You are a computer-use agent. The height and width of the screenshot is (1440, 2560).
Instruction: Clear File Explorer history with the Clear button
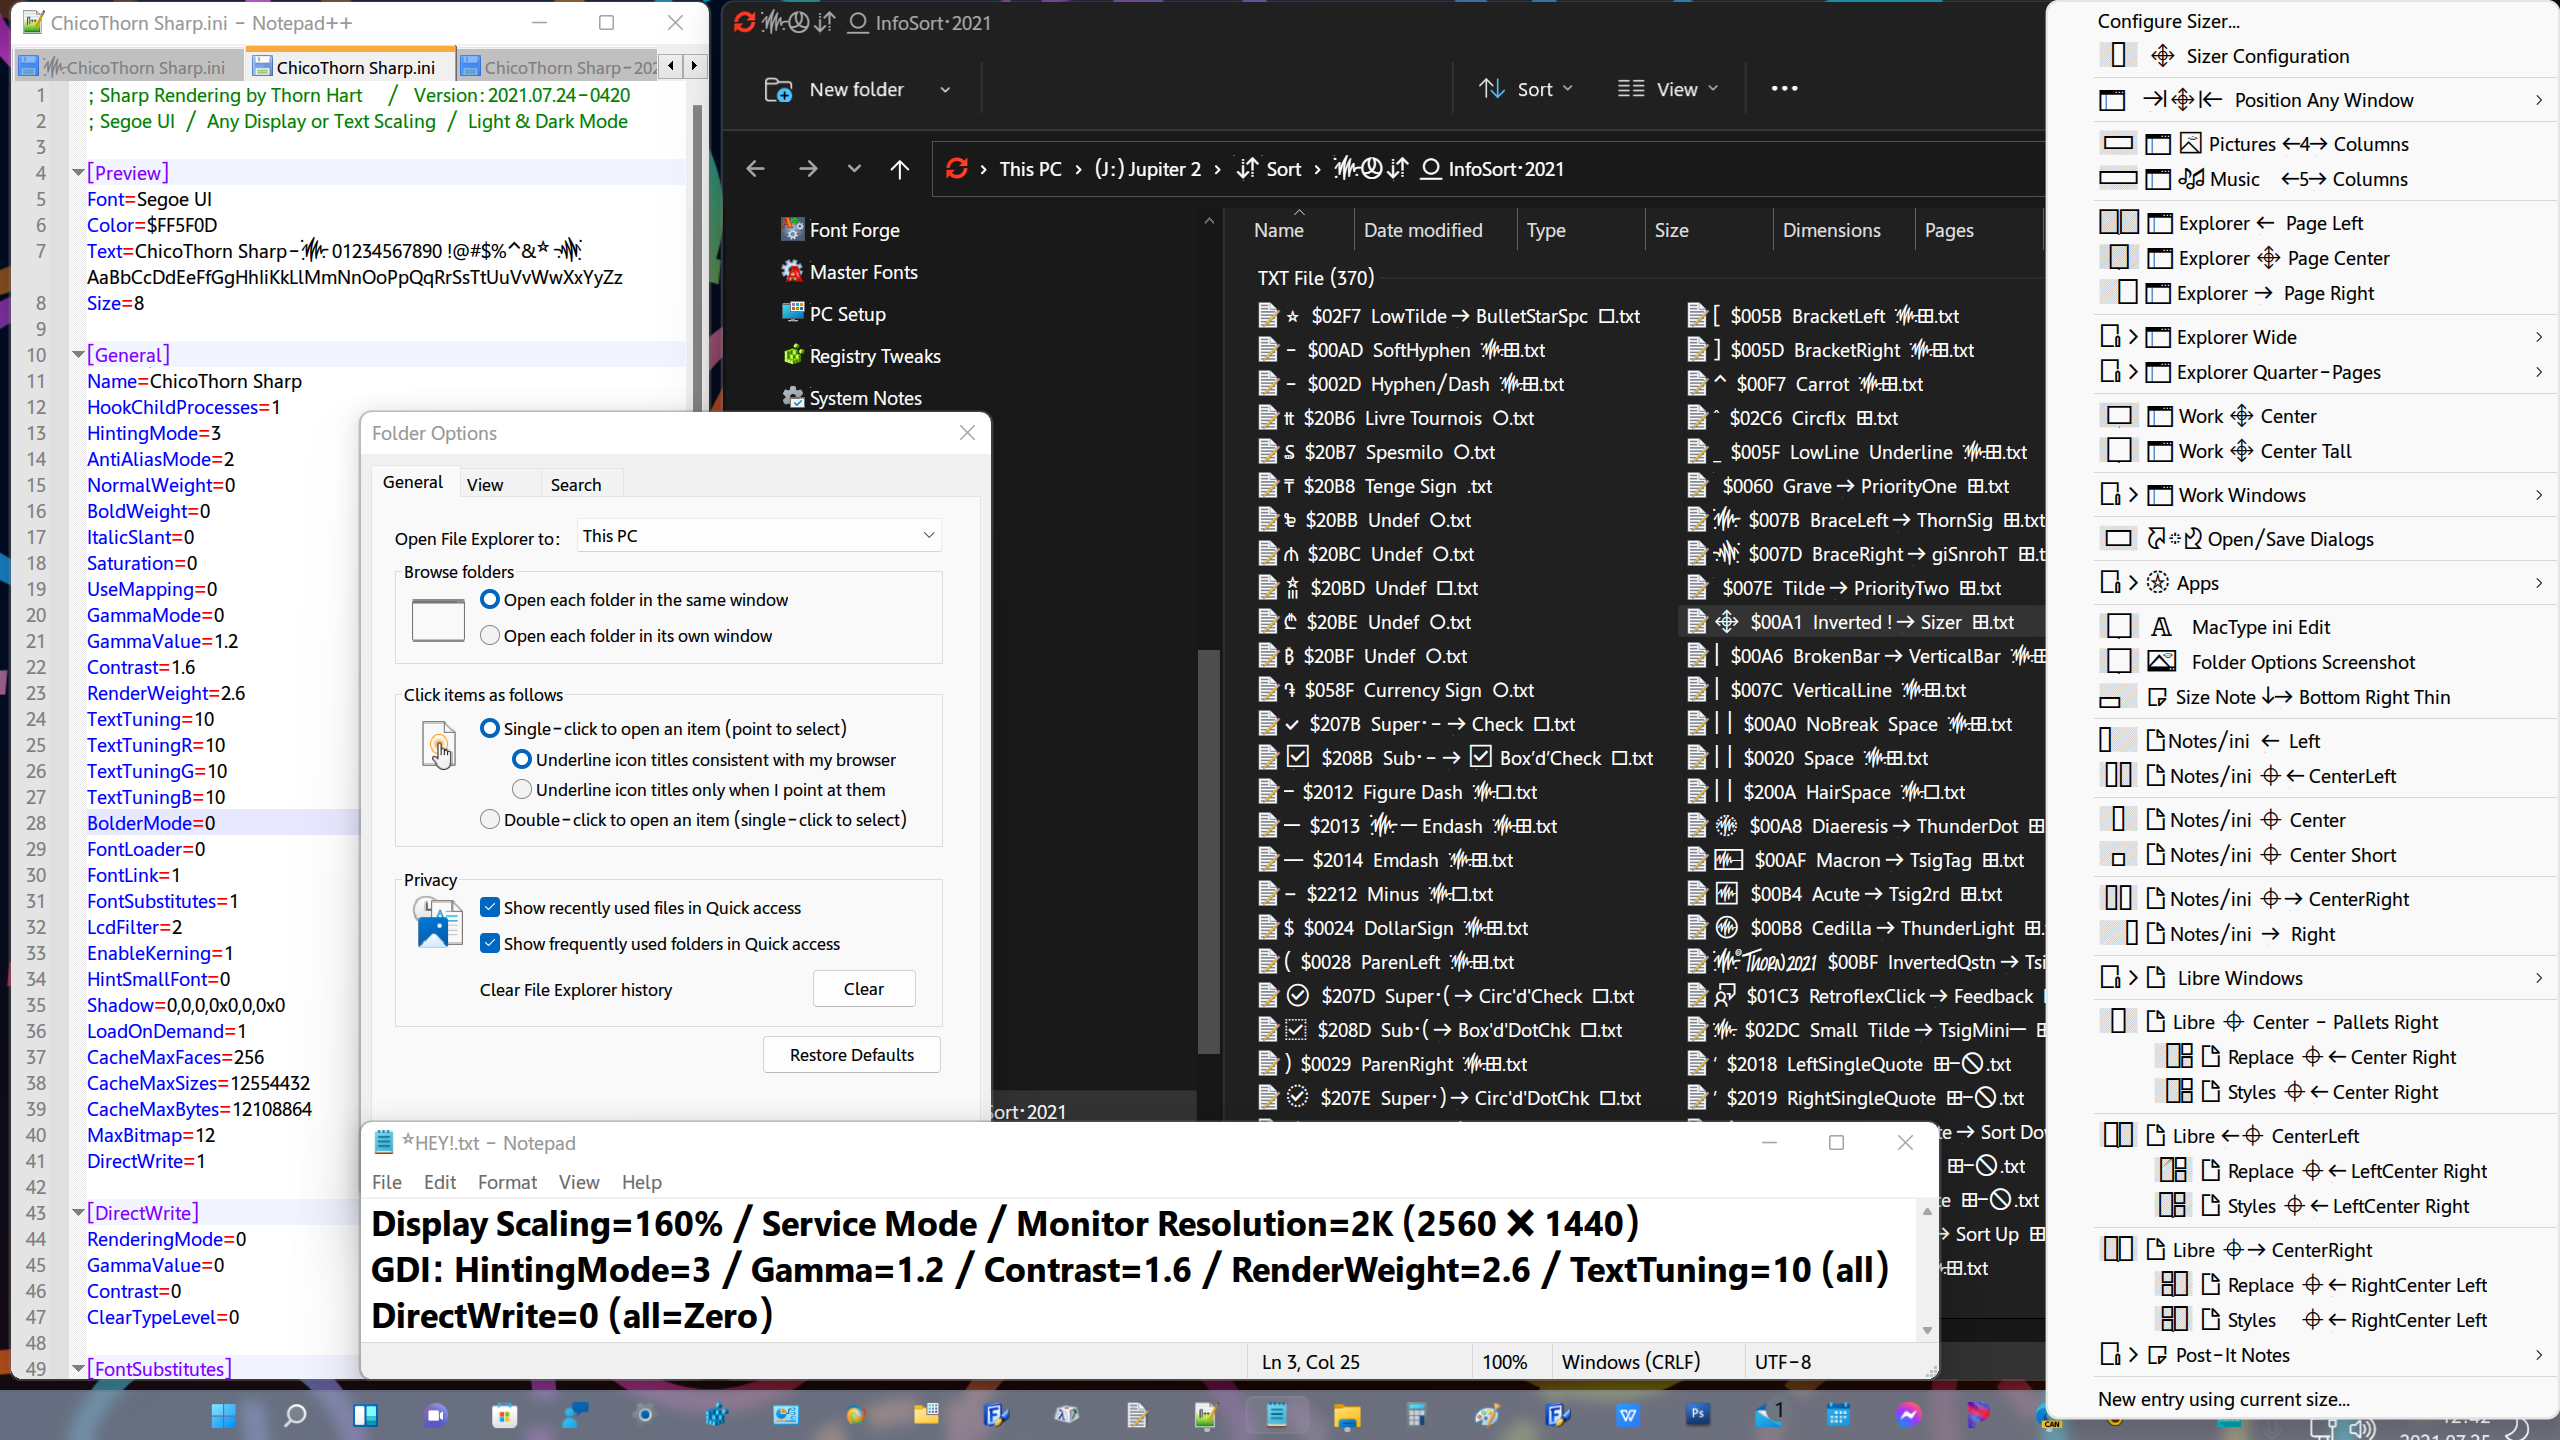(863, 988)
